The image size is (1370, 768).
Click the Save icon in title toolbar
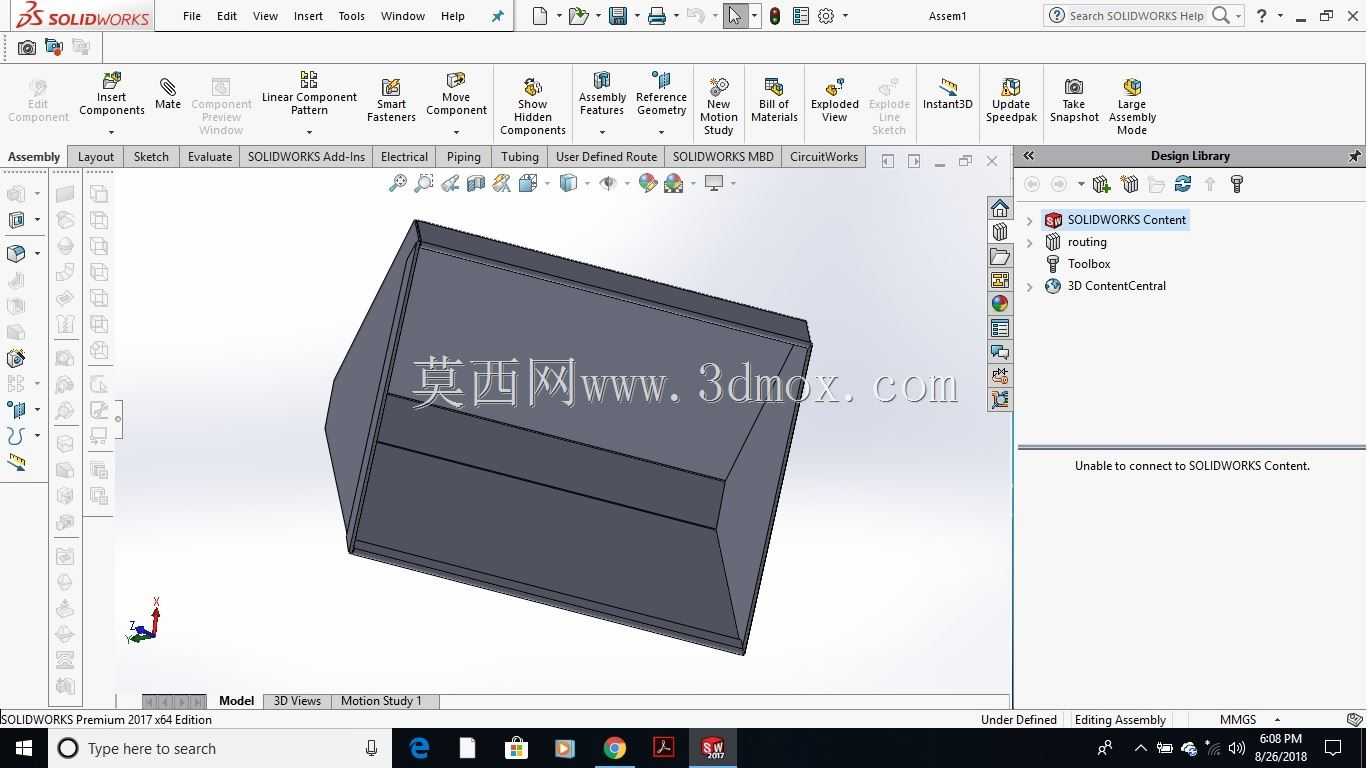click(618, 16)
